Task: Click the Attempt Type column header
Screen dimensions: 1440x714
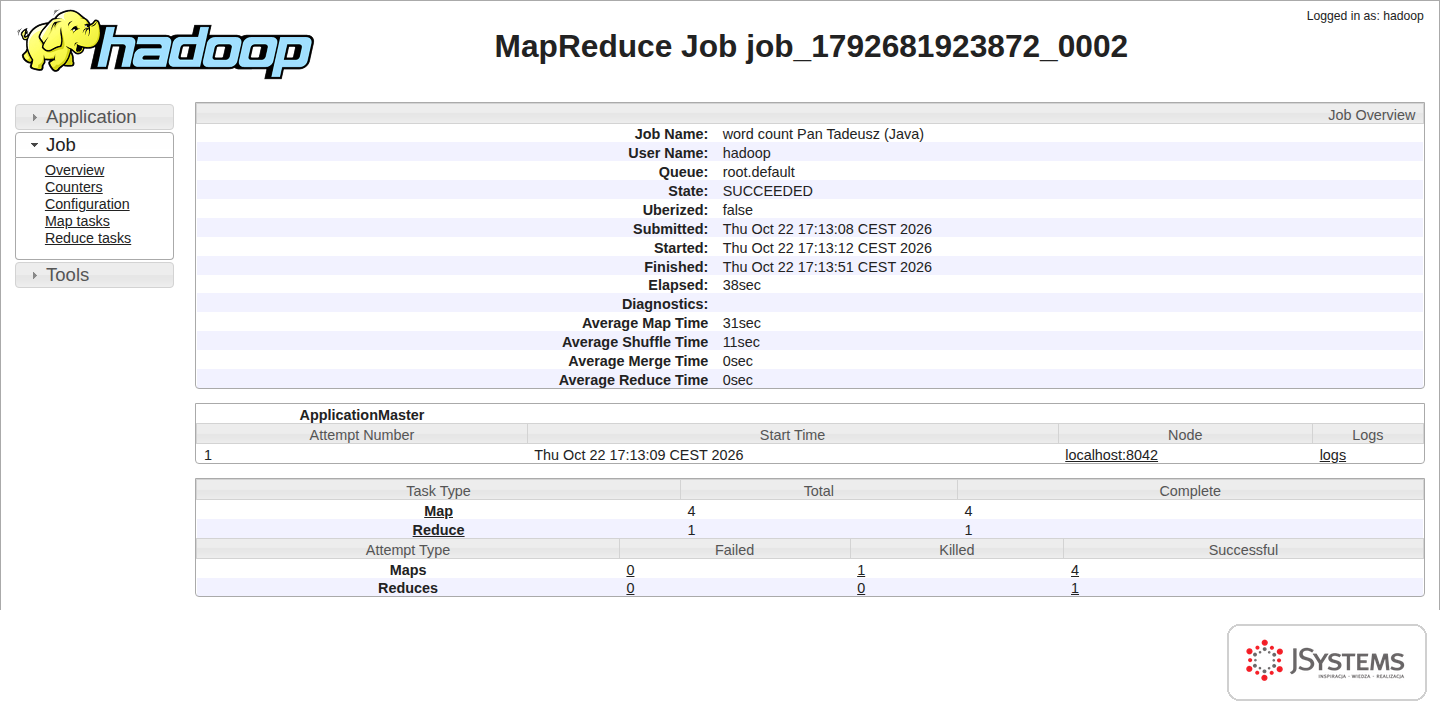Action: (408, 550)
